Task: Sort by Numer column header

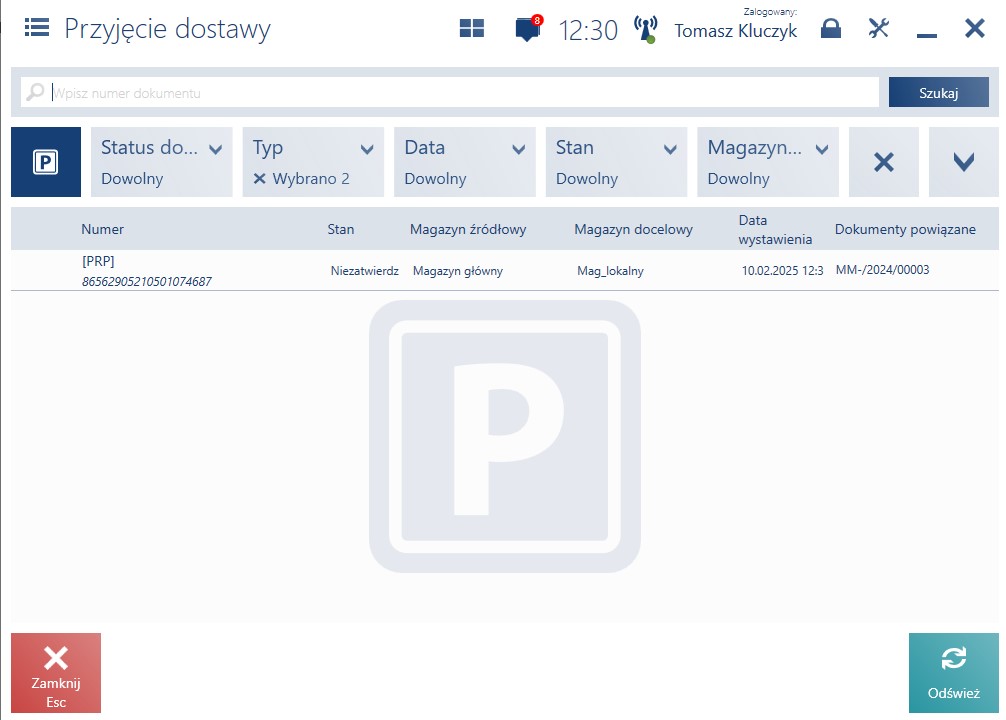Action: [103, 229]
